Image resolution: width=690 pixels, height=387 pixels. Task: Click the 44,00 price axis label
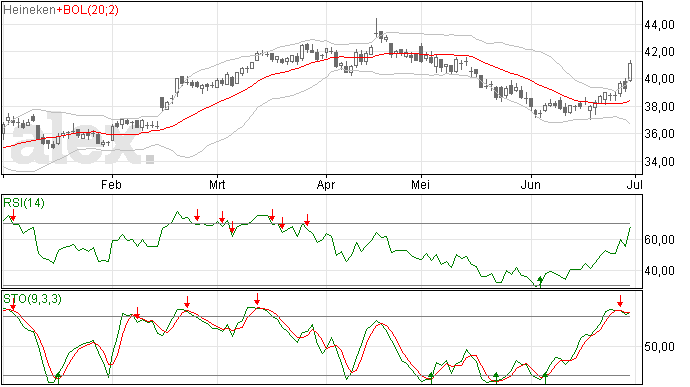[660, 25]
